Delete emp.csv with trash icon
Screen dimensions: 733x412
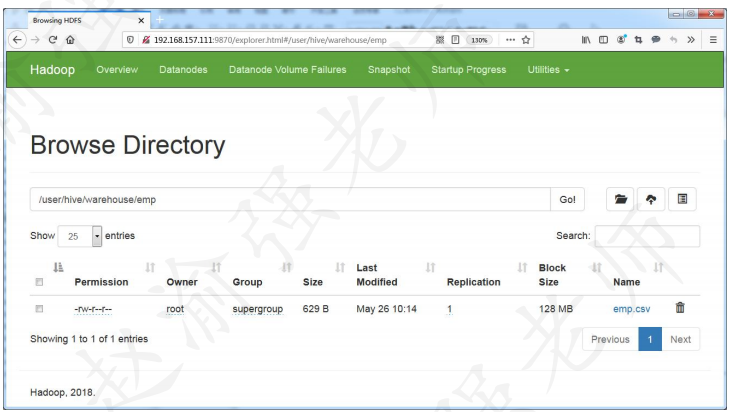click(680, 307)
